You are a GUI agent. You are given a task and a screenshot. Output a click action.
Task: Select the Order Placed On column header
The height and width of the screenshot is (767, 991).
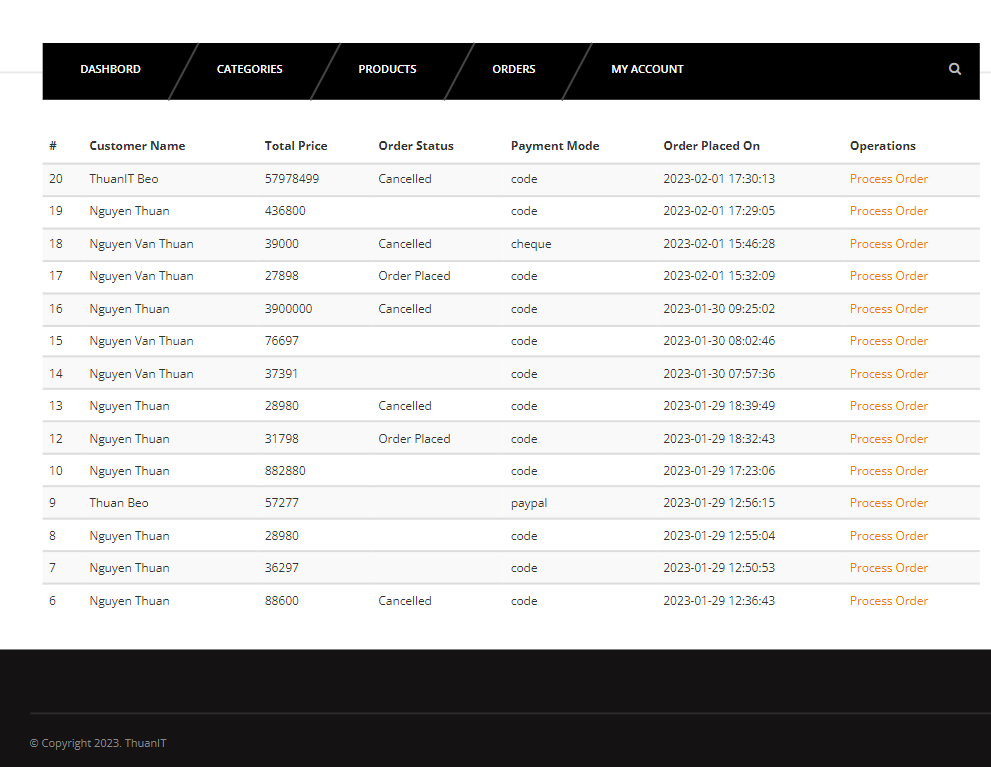point(711,145)
